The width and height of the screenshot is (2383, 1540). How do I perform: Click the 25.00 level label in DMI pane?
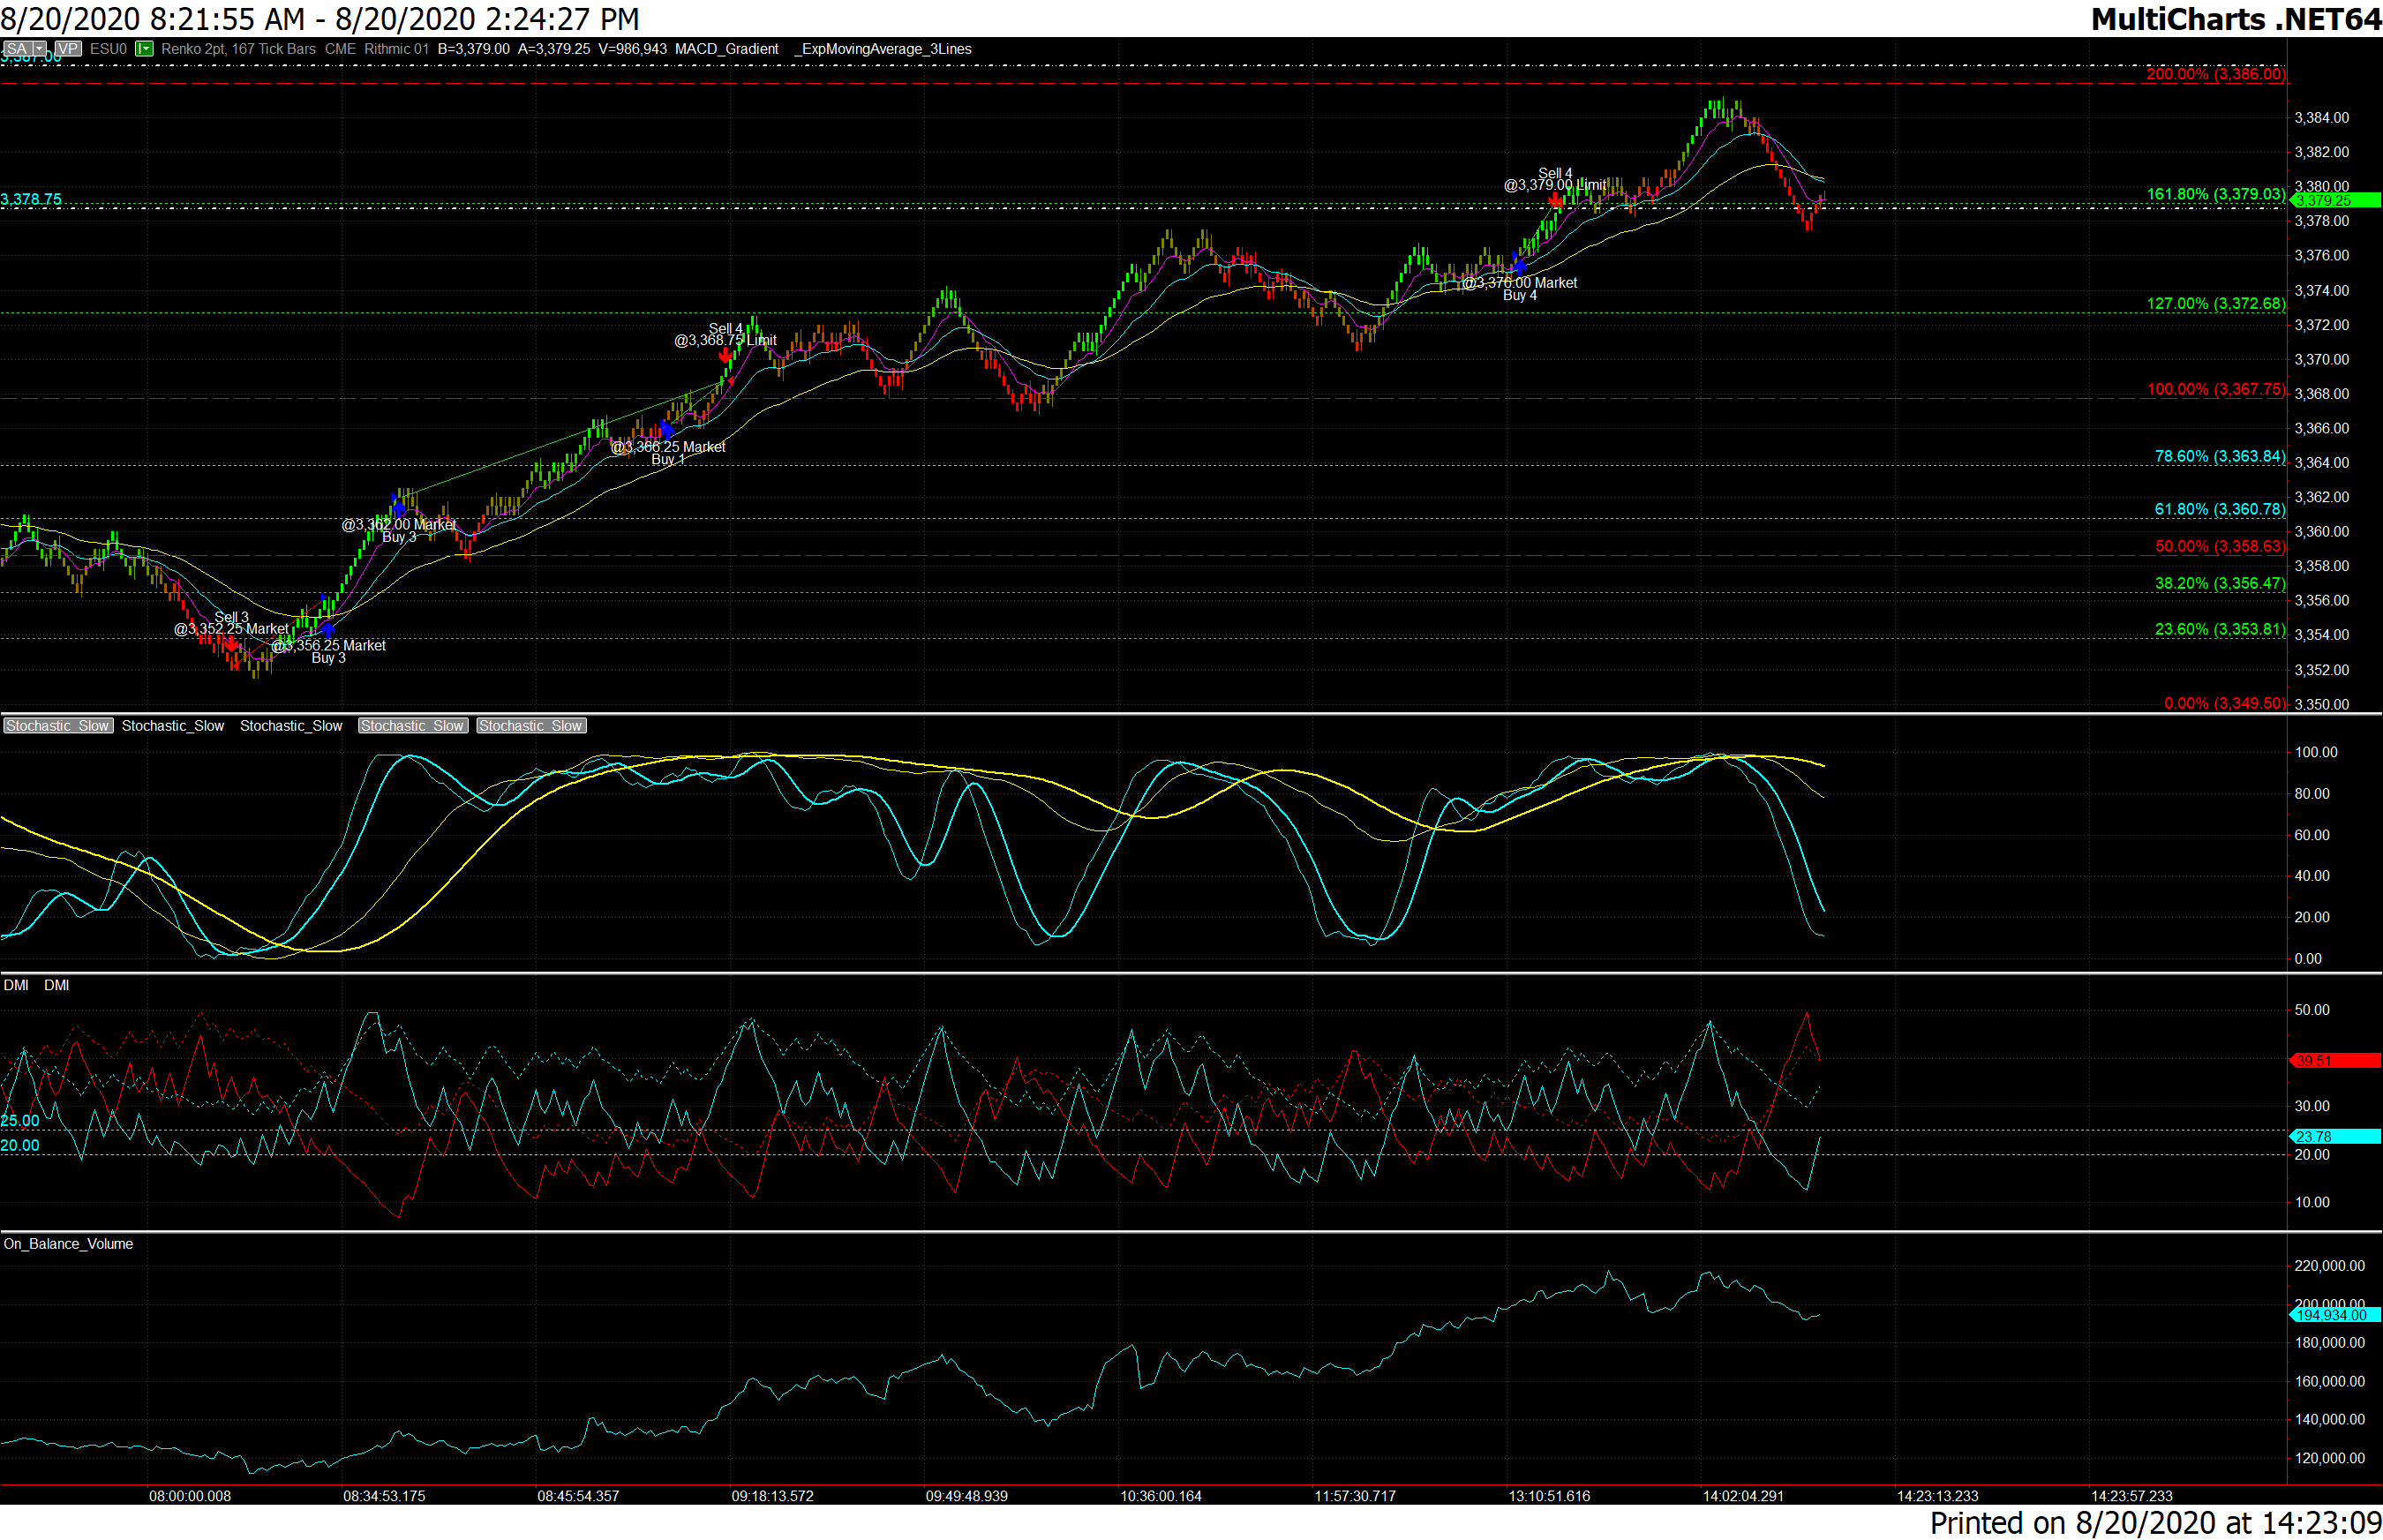pos(20,1121)
